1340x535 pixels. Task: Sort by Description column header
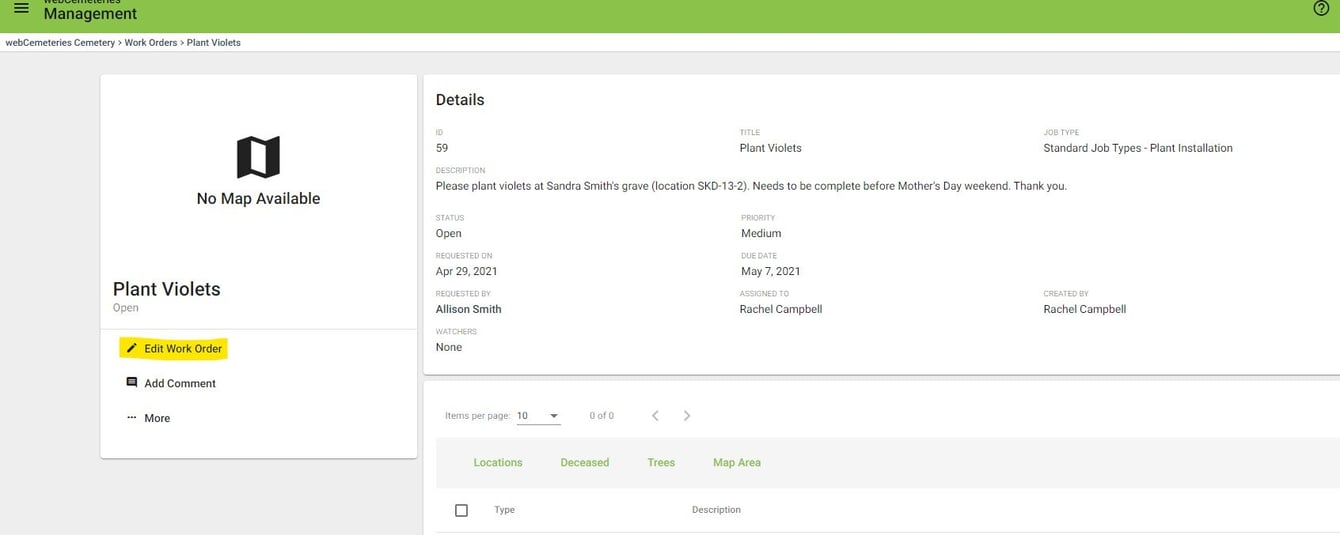716,510
